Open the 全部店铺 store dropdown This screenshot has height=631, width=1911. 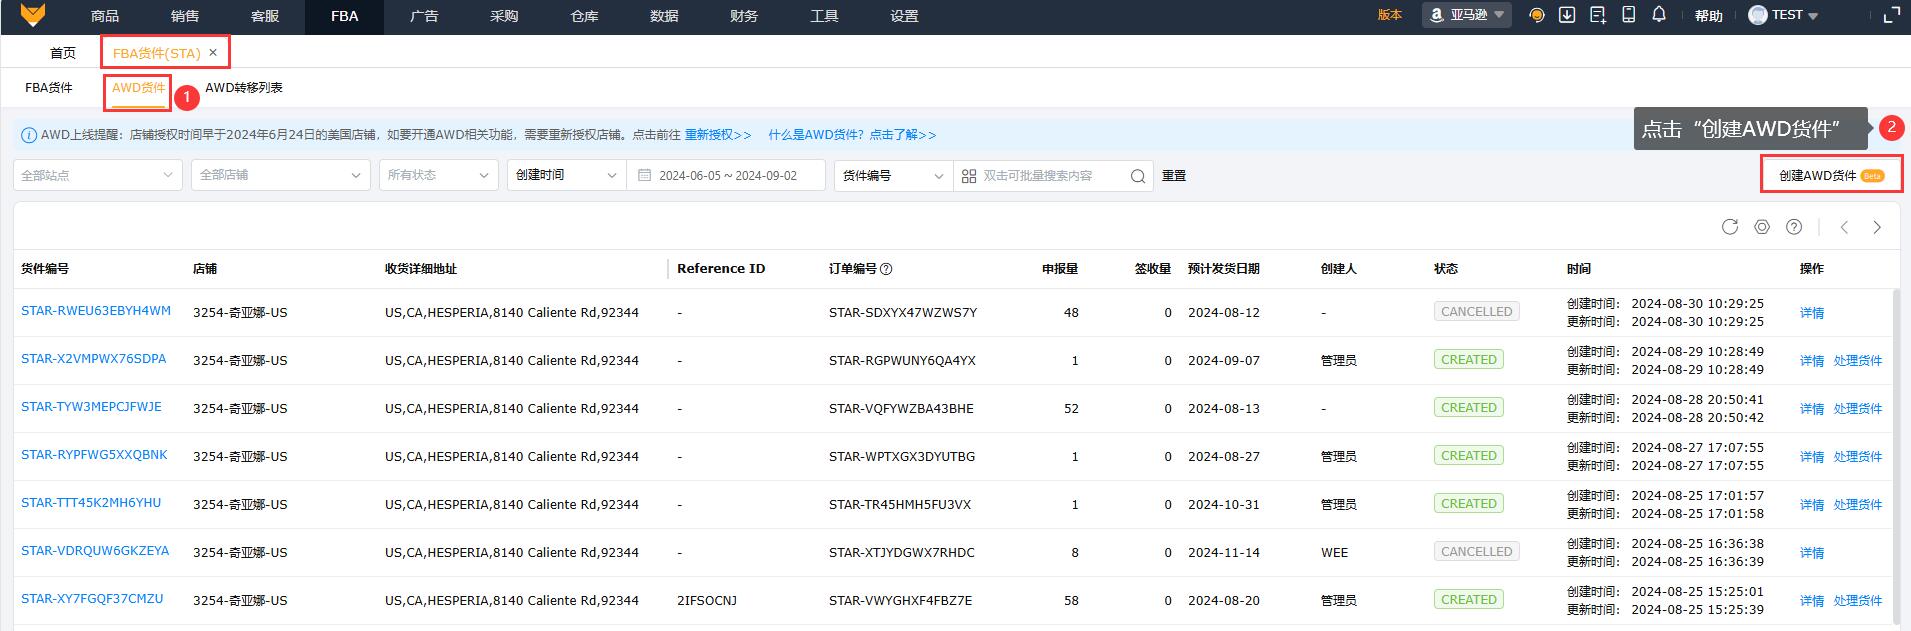coord(280,175)
